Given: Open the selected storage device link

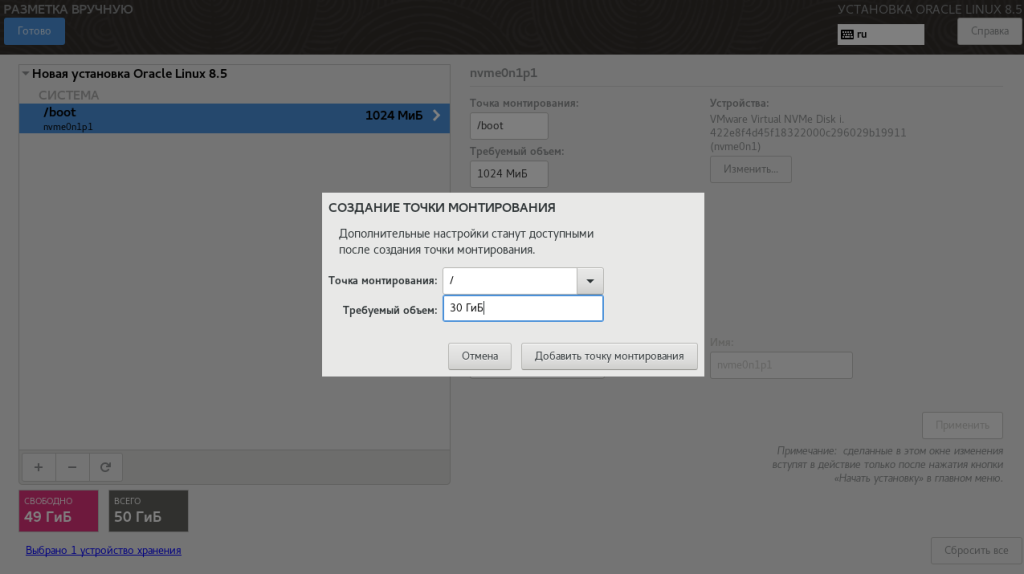Looking at the screenshot, I should [103, 550].
